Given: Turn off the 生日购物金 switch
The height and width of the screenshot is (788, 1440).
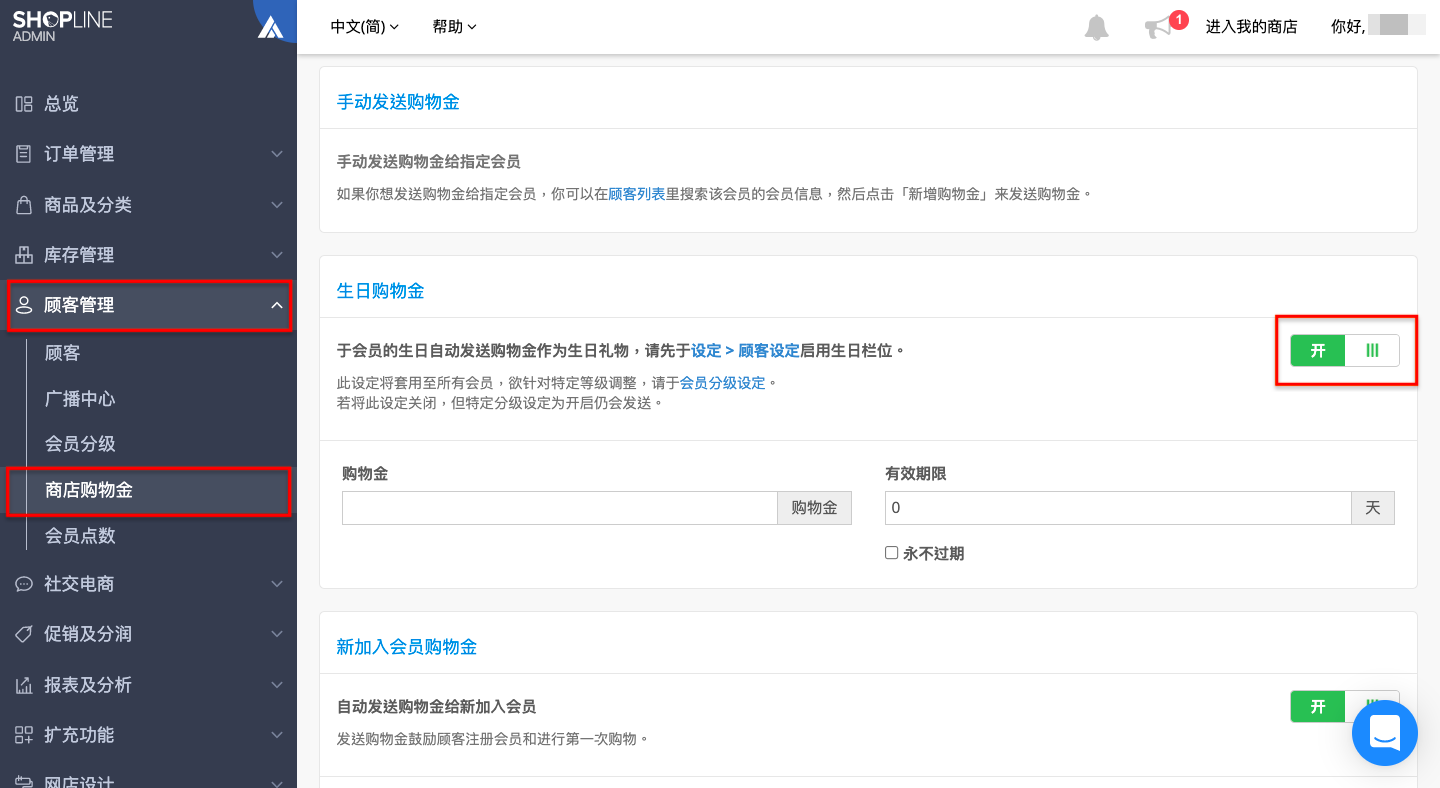Looking at the screenshot, I should click(1345, 351).
